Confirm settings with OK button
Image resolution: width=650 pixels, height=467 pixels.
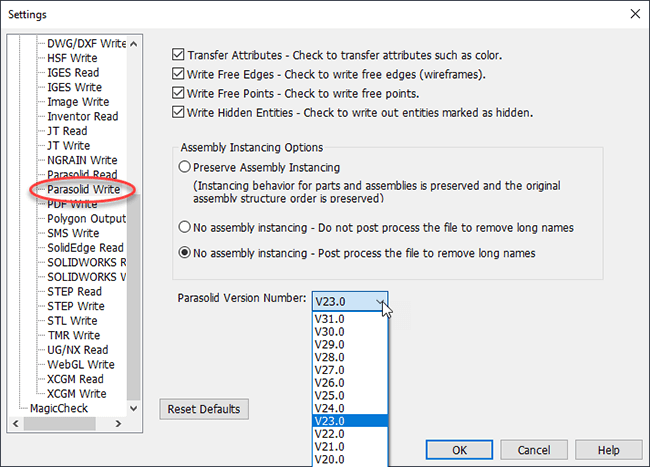(x=459, y=450)
